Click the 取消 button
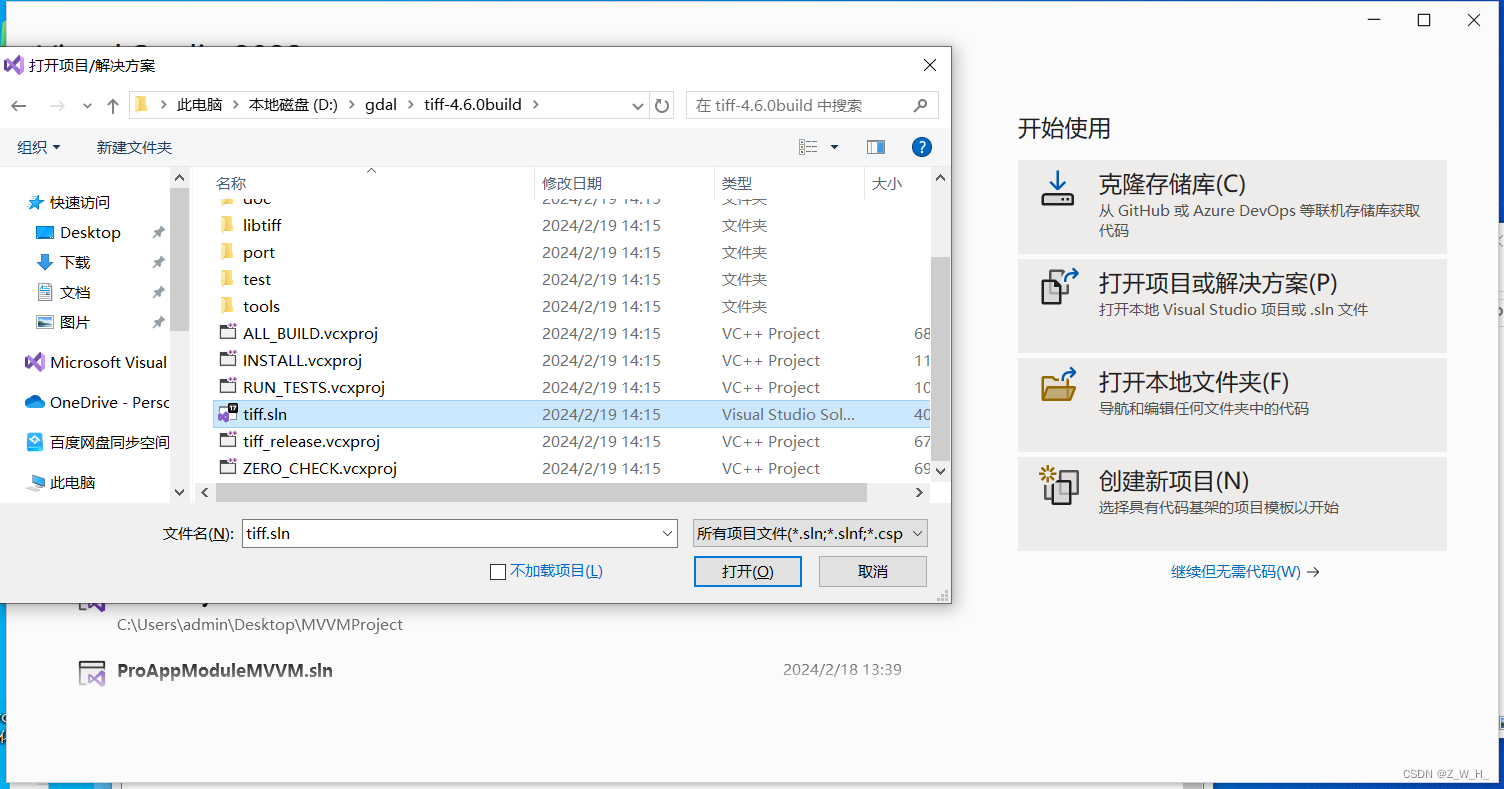This screenshot has height=789, width=1504. [x=873, y=571]
